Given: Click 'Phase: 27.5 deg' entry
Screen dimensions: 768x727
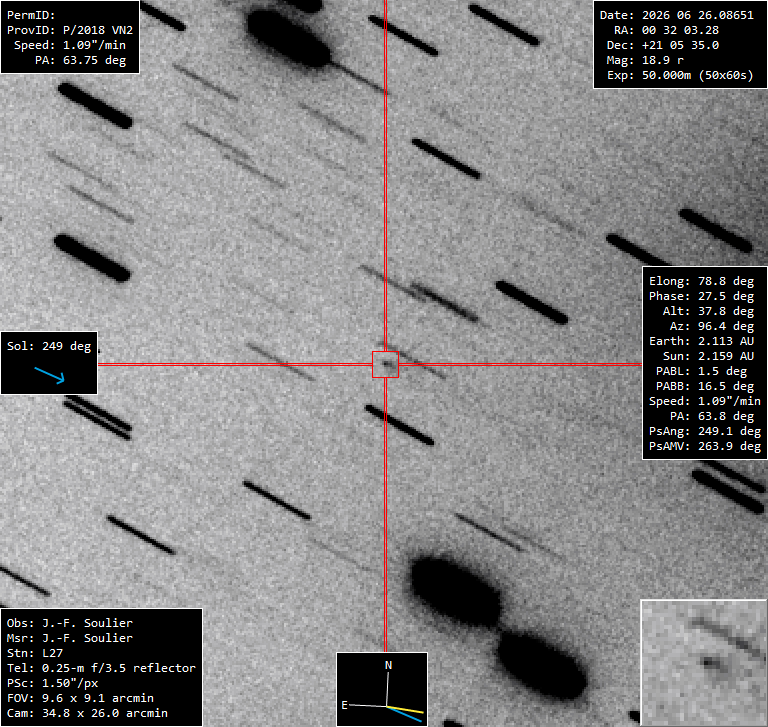Looking at the screenshot, I should coord(701,296).
